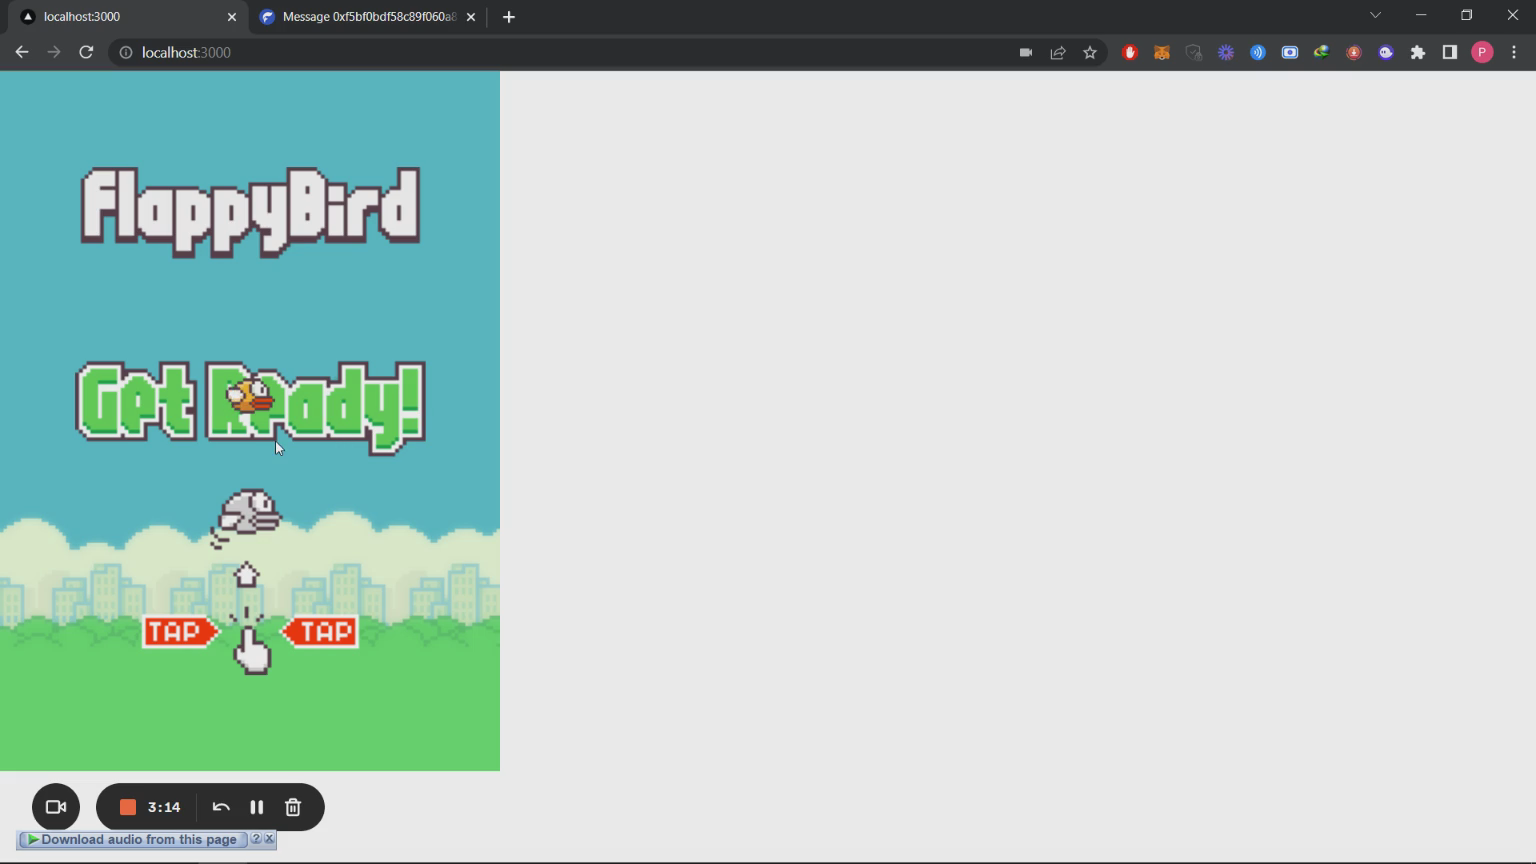Click the left TAP label
The width and height of the screenshot is (1536, 864).
pos(180,632)
